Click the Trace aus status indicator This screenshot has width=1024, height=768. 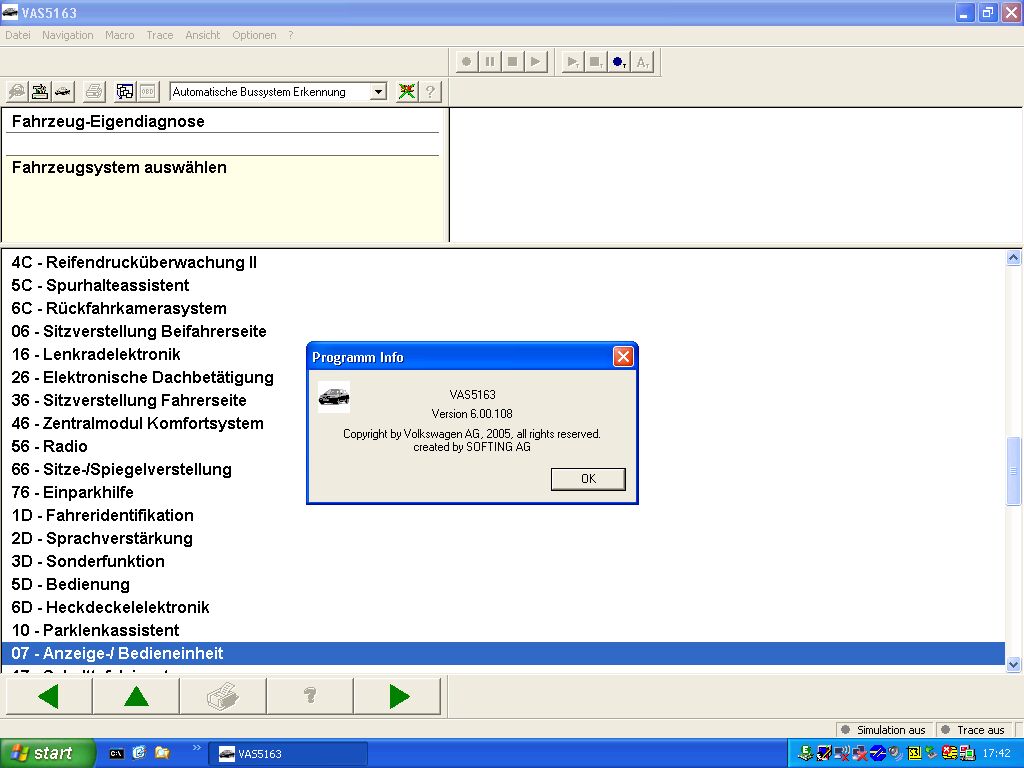pyautogui.click(x=974, y=730)
